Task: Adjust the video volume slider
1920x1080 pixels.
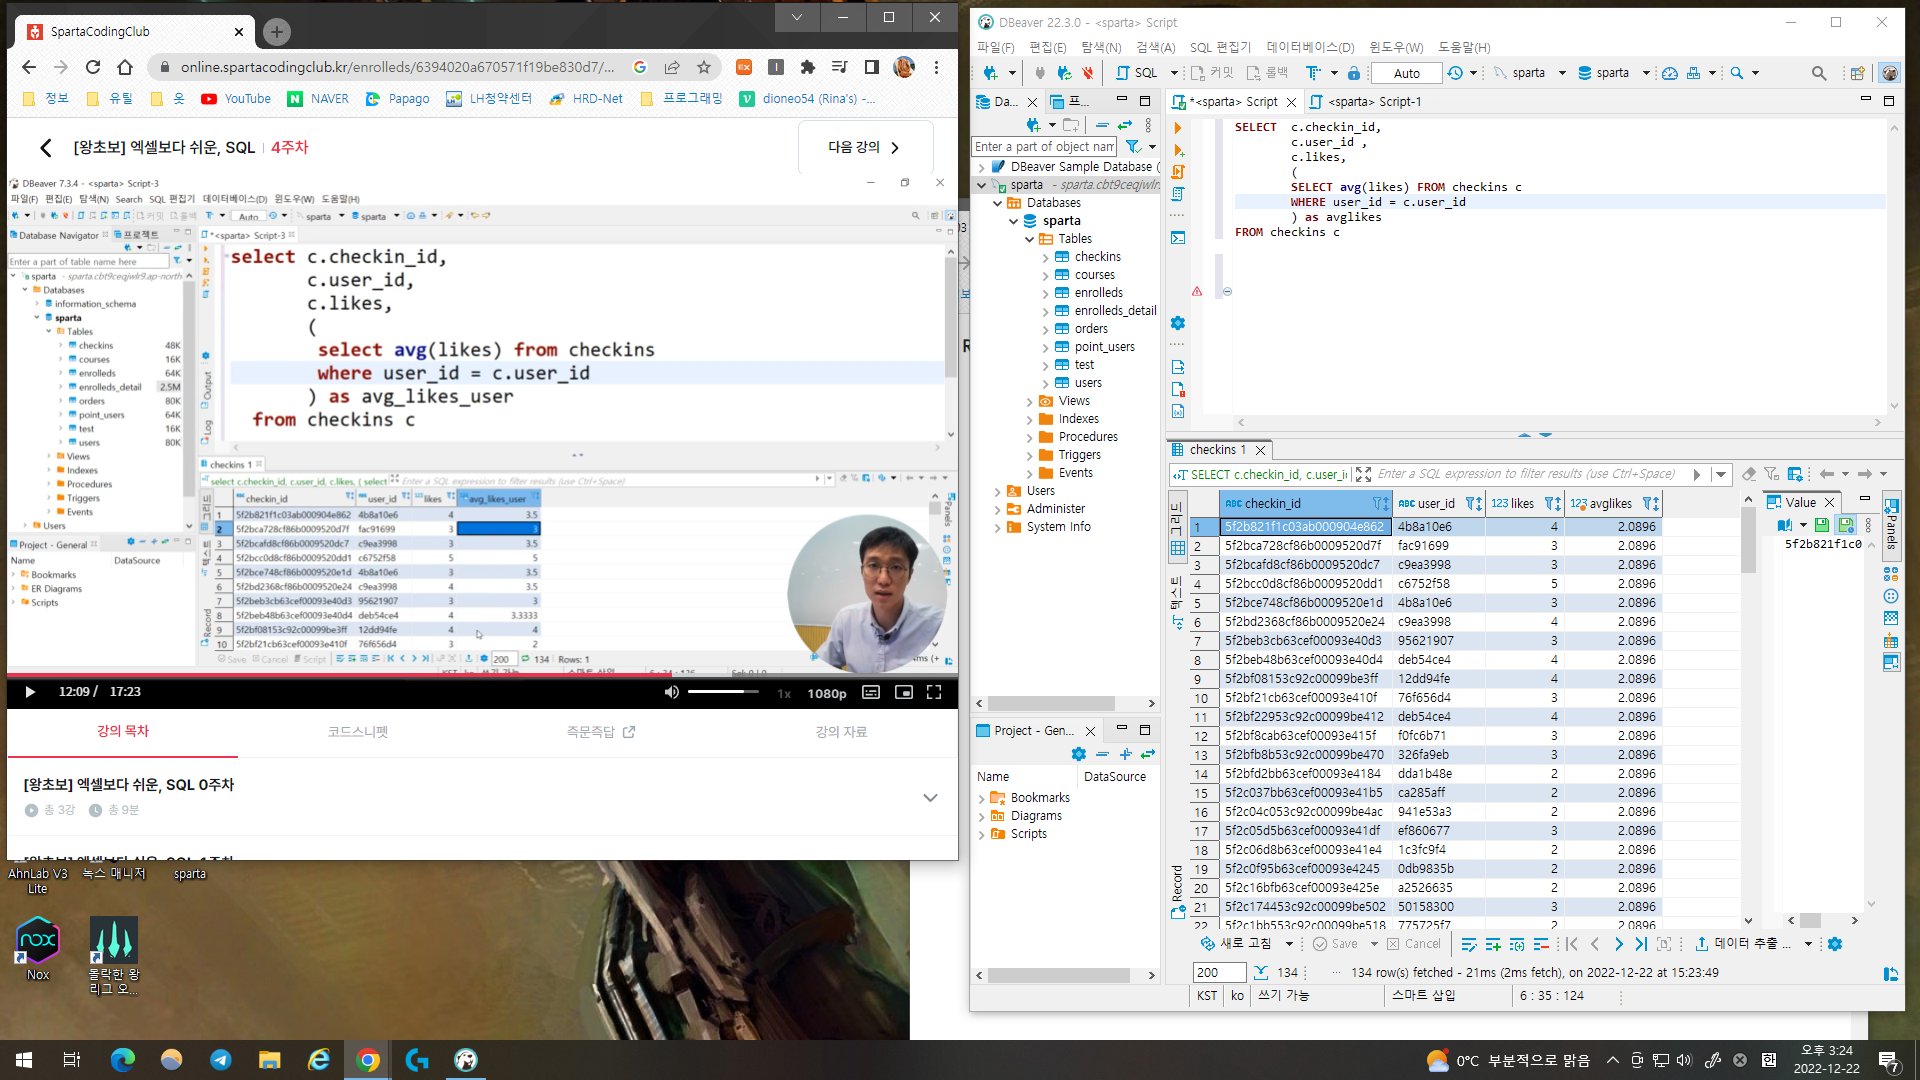Action: (x=722, y=692)
